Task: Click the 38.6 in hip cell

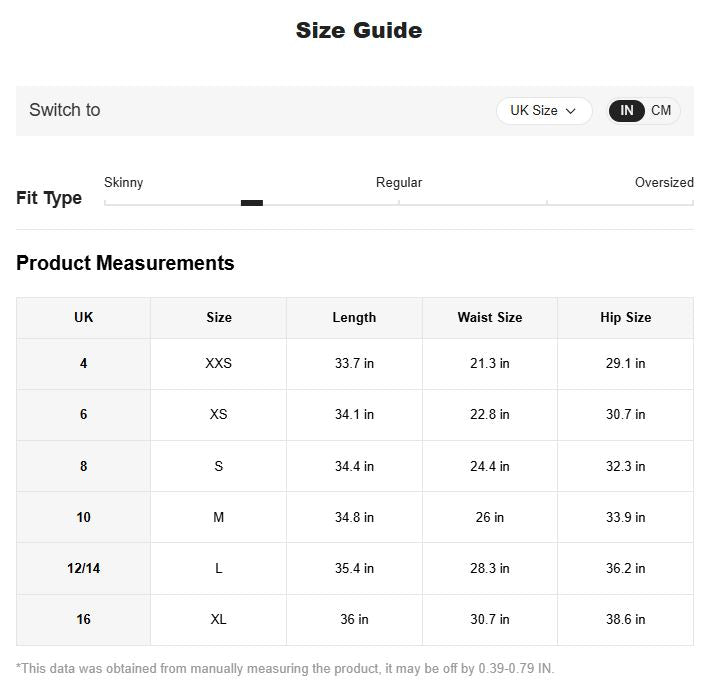Action: (625, 620)
